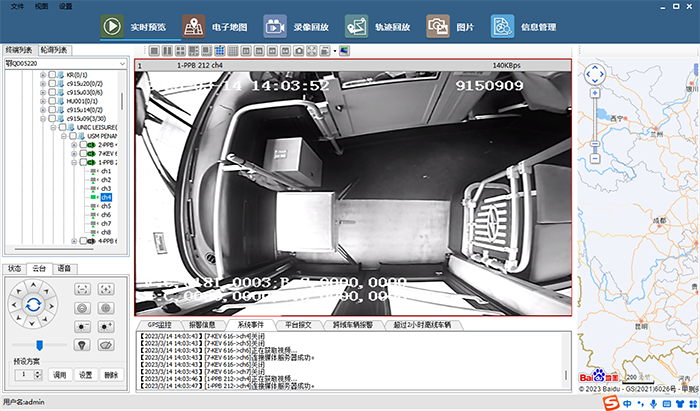Zoom out the map with minus button

(x=595, y=158)
